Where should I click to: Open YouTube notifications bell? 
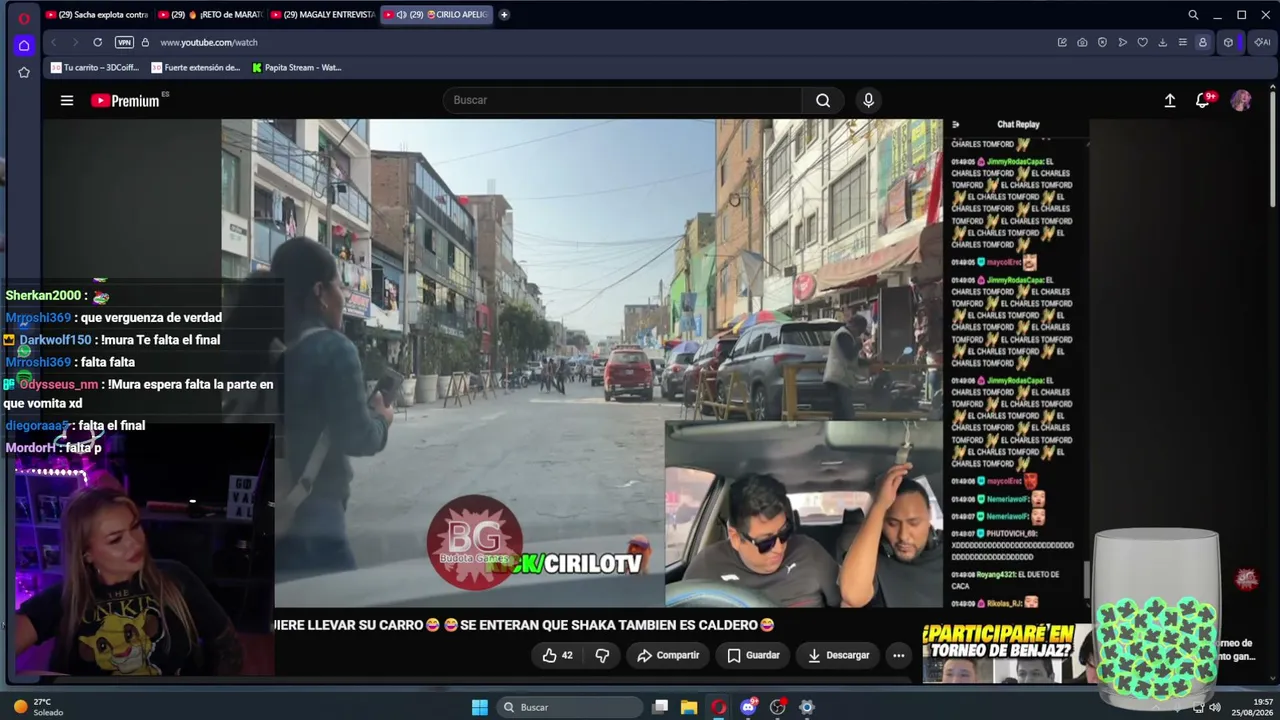(x=1204, y=100)
